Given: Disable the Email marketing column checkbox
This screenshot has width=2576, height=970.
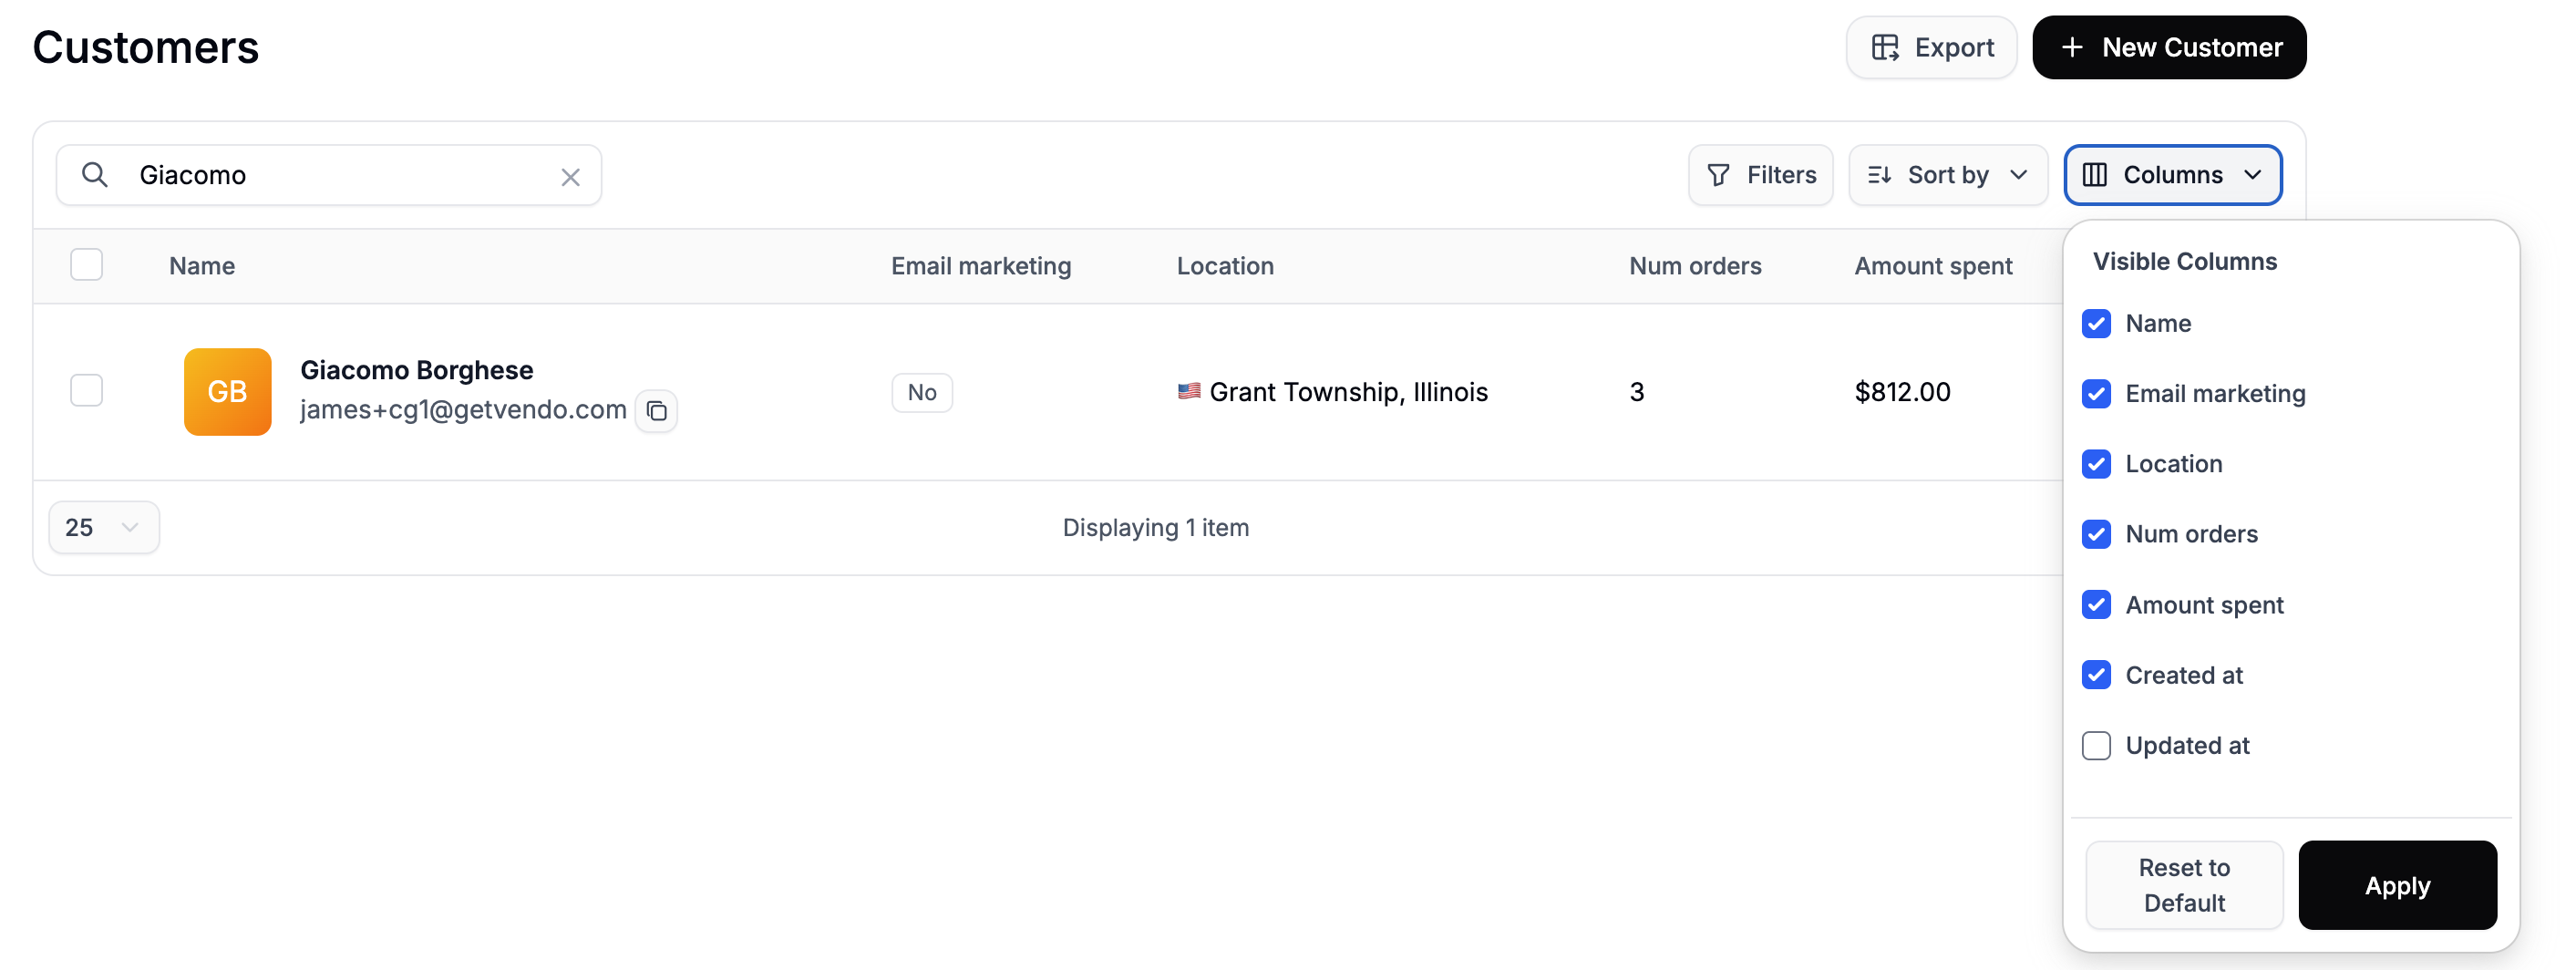Looking at the screenshot, I should (x=2097, y=394).
